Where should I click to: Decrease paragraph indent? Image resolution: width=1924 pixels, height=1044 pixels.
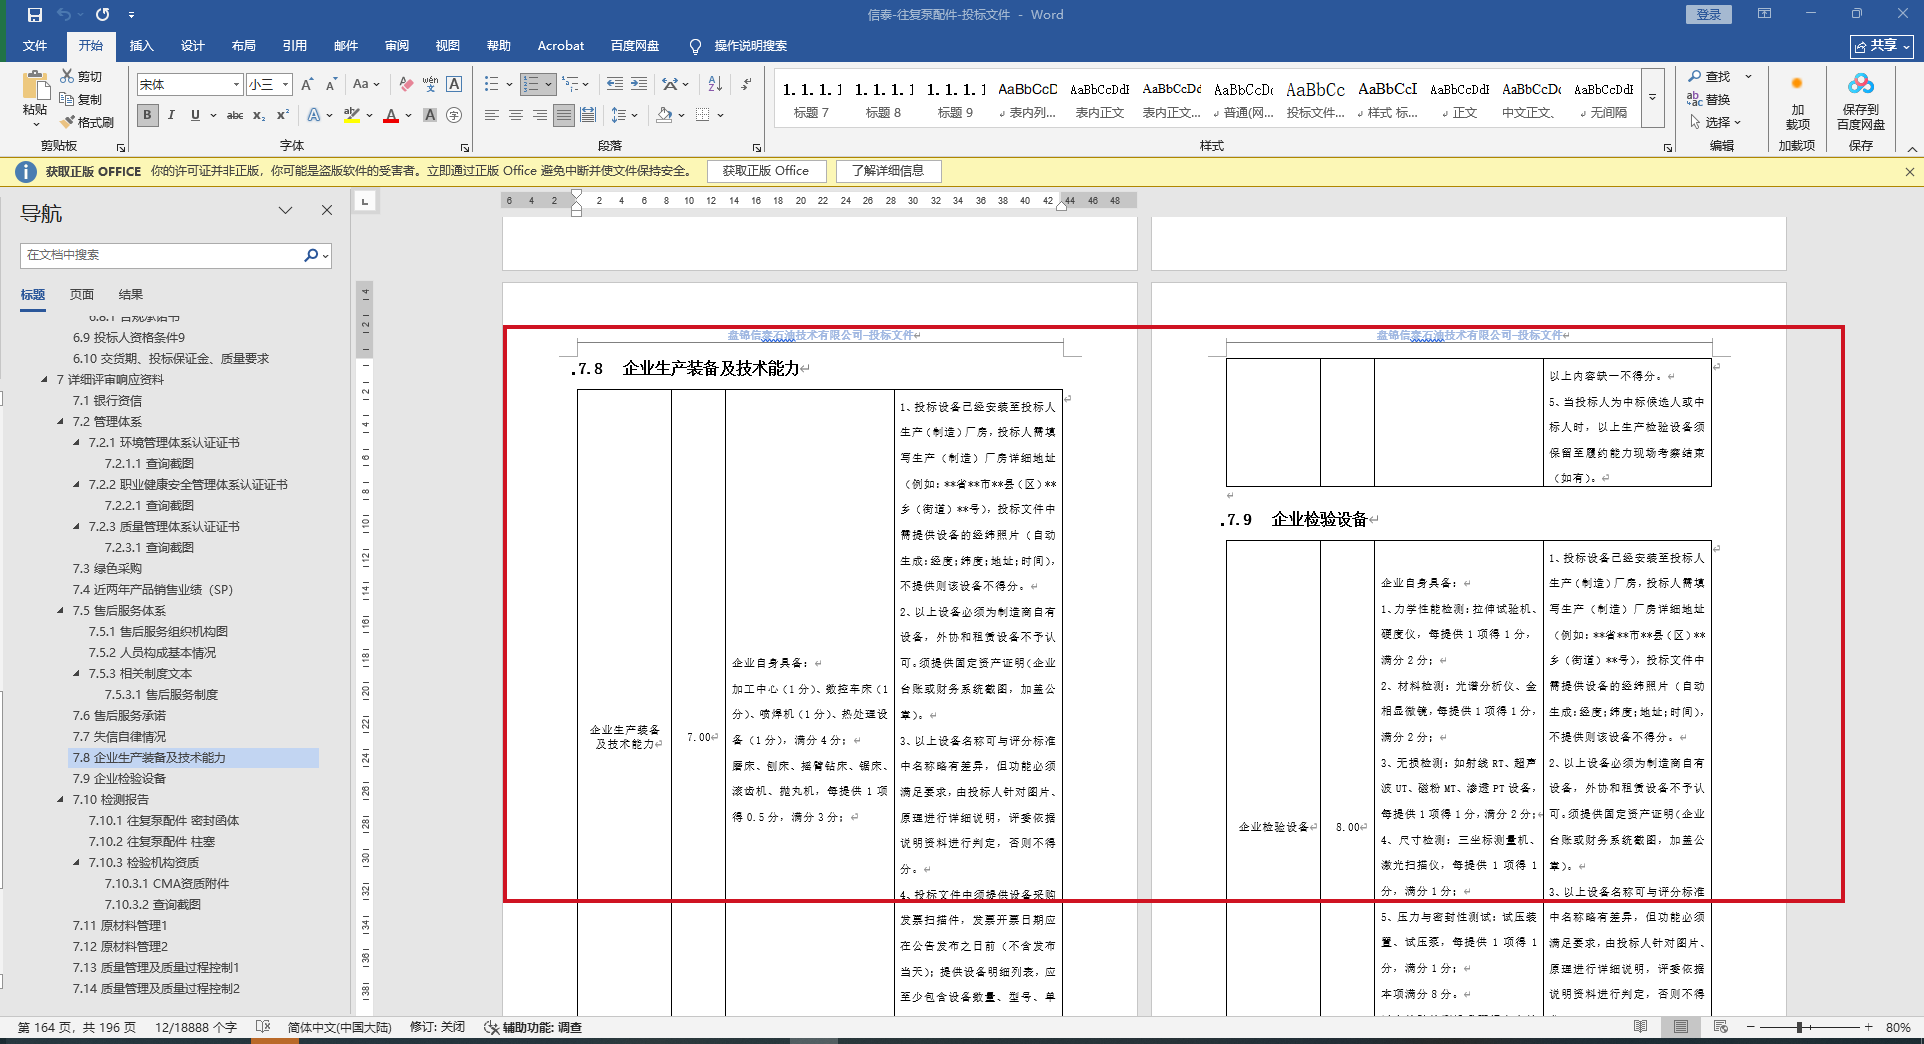[614, 85]
